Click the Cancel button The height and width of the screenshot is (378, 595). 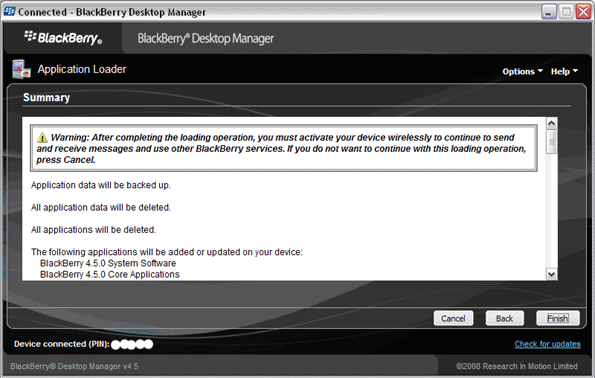coord(453,318)
